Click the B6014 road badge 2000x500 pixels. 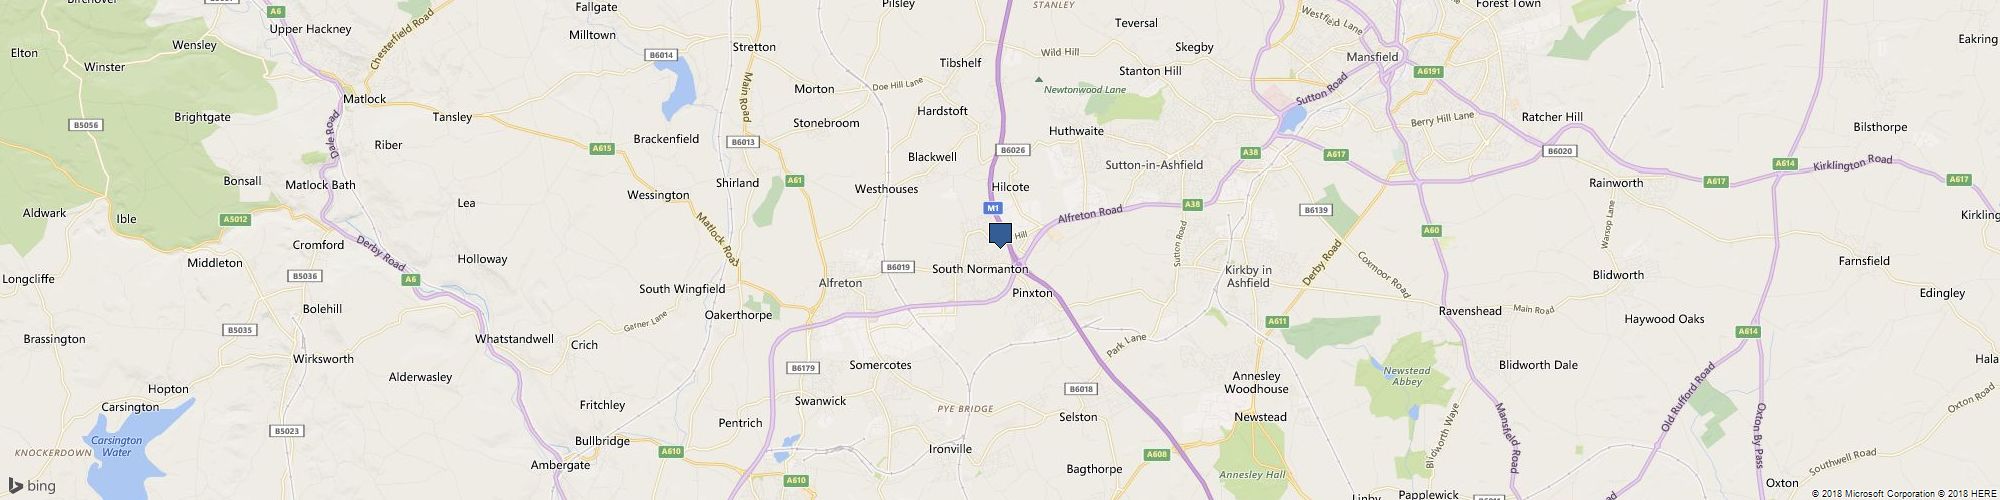click(x=662, y=55)
